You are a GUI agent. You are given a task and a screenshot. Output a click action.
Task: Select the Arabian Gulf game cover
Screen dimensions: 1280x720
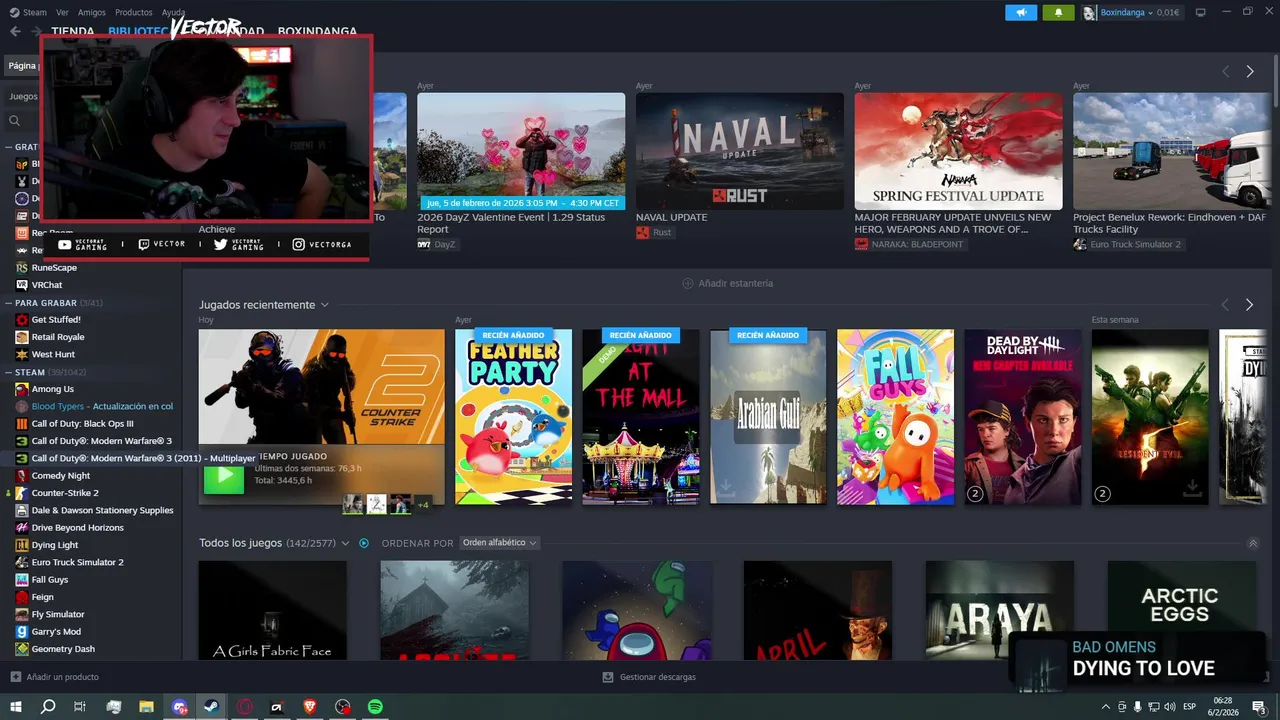(x=768, y=416)
